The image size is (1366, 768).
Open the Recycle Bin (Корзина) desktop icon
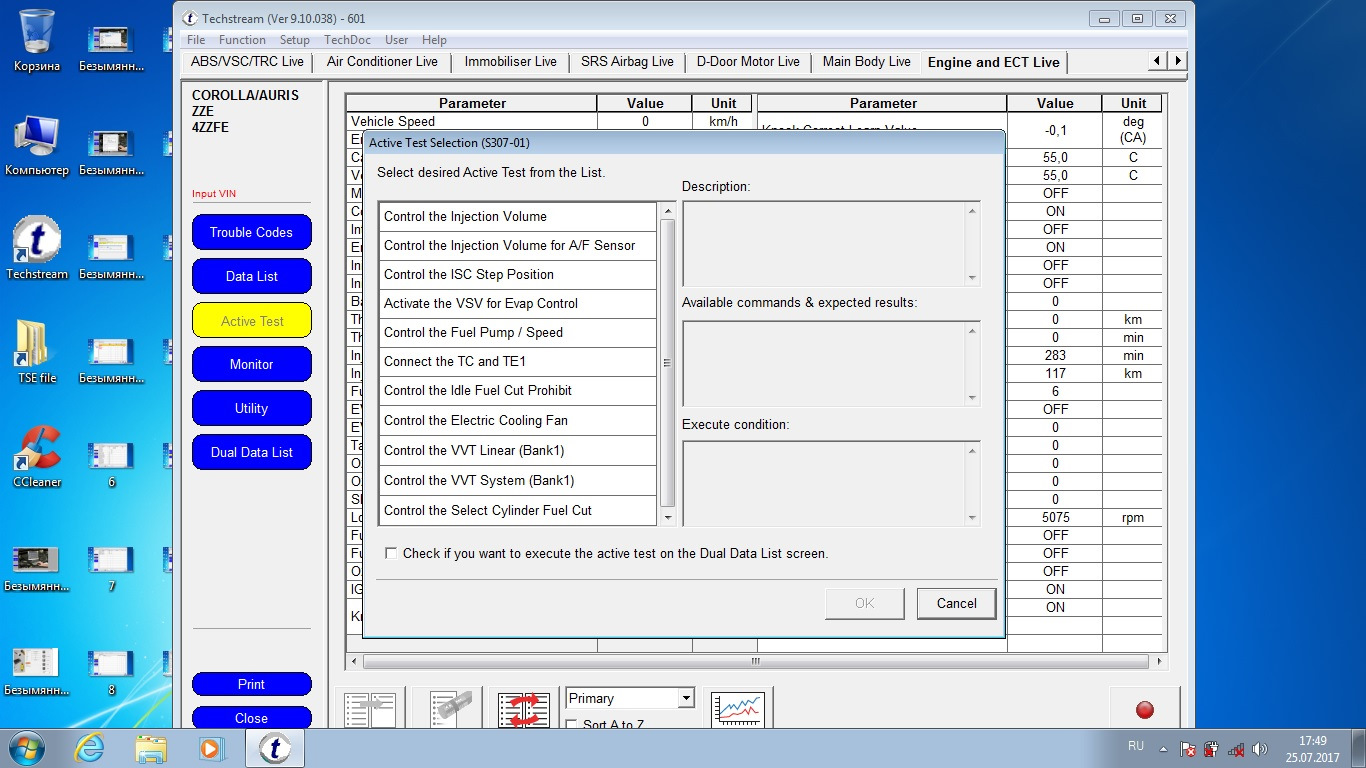pyautogui.click(x=37, y=40)
